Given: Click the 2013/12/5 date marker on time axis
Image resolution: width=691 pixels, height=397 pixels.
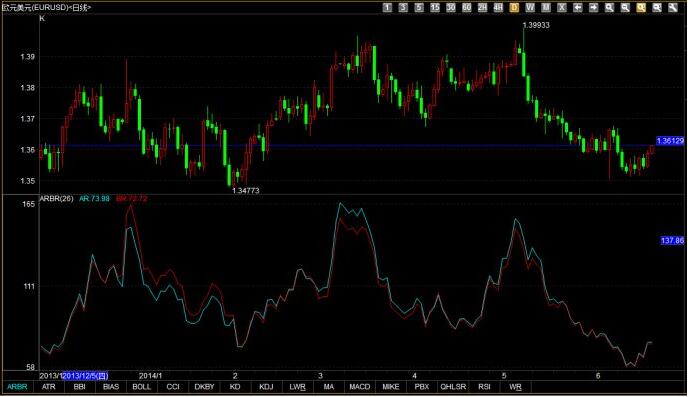Looking at the screenshot, I should pos(85,376).
